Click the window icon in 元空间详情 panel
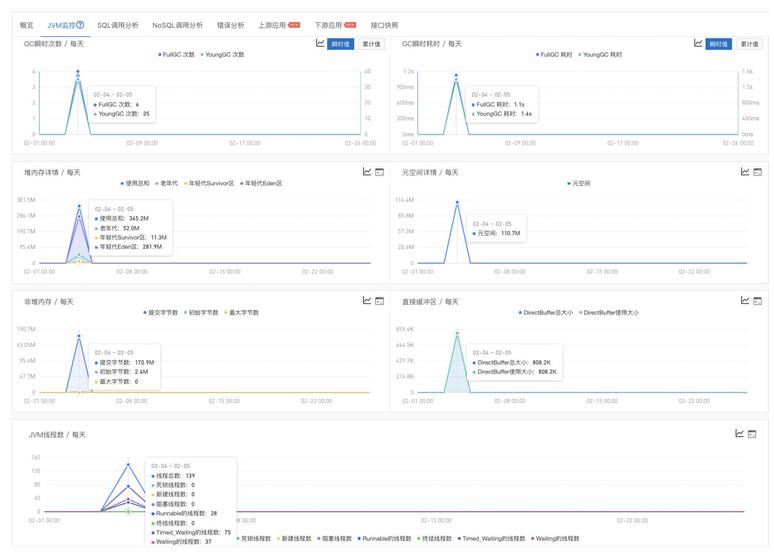The height and width of the screenshot is (556, 774). (757, 172)
